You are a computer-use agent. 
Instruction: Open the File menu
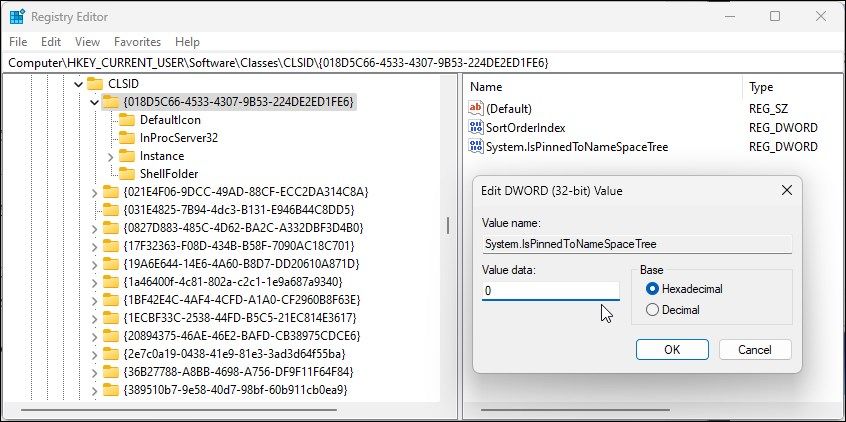click(18, 42)
